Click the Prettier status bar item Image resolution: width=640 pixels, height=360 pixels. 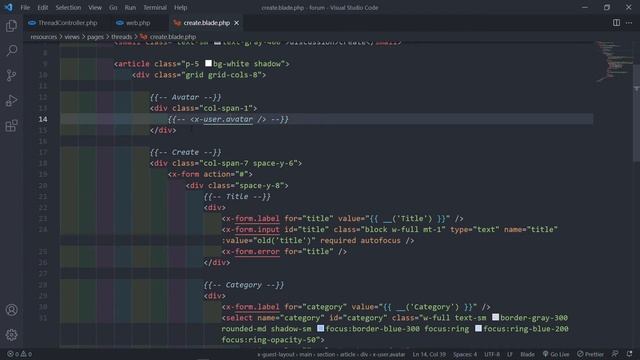[x=590, y=354]
